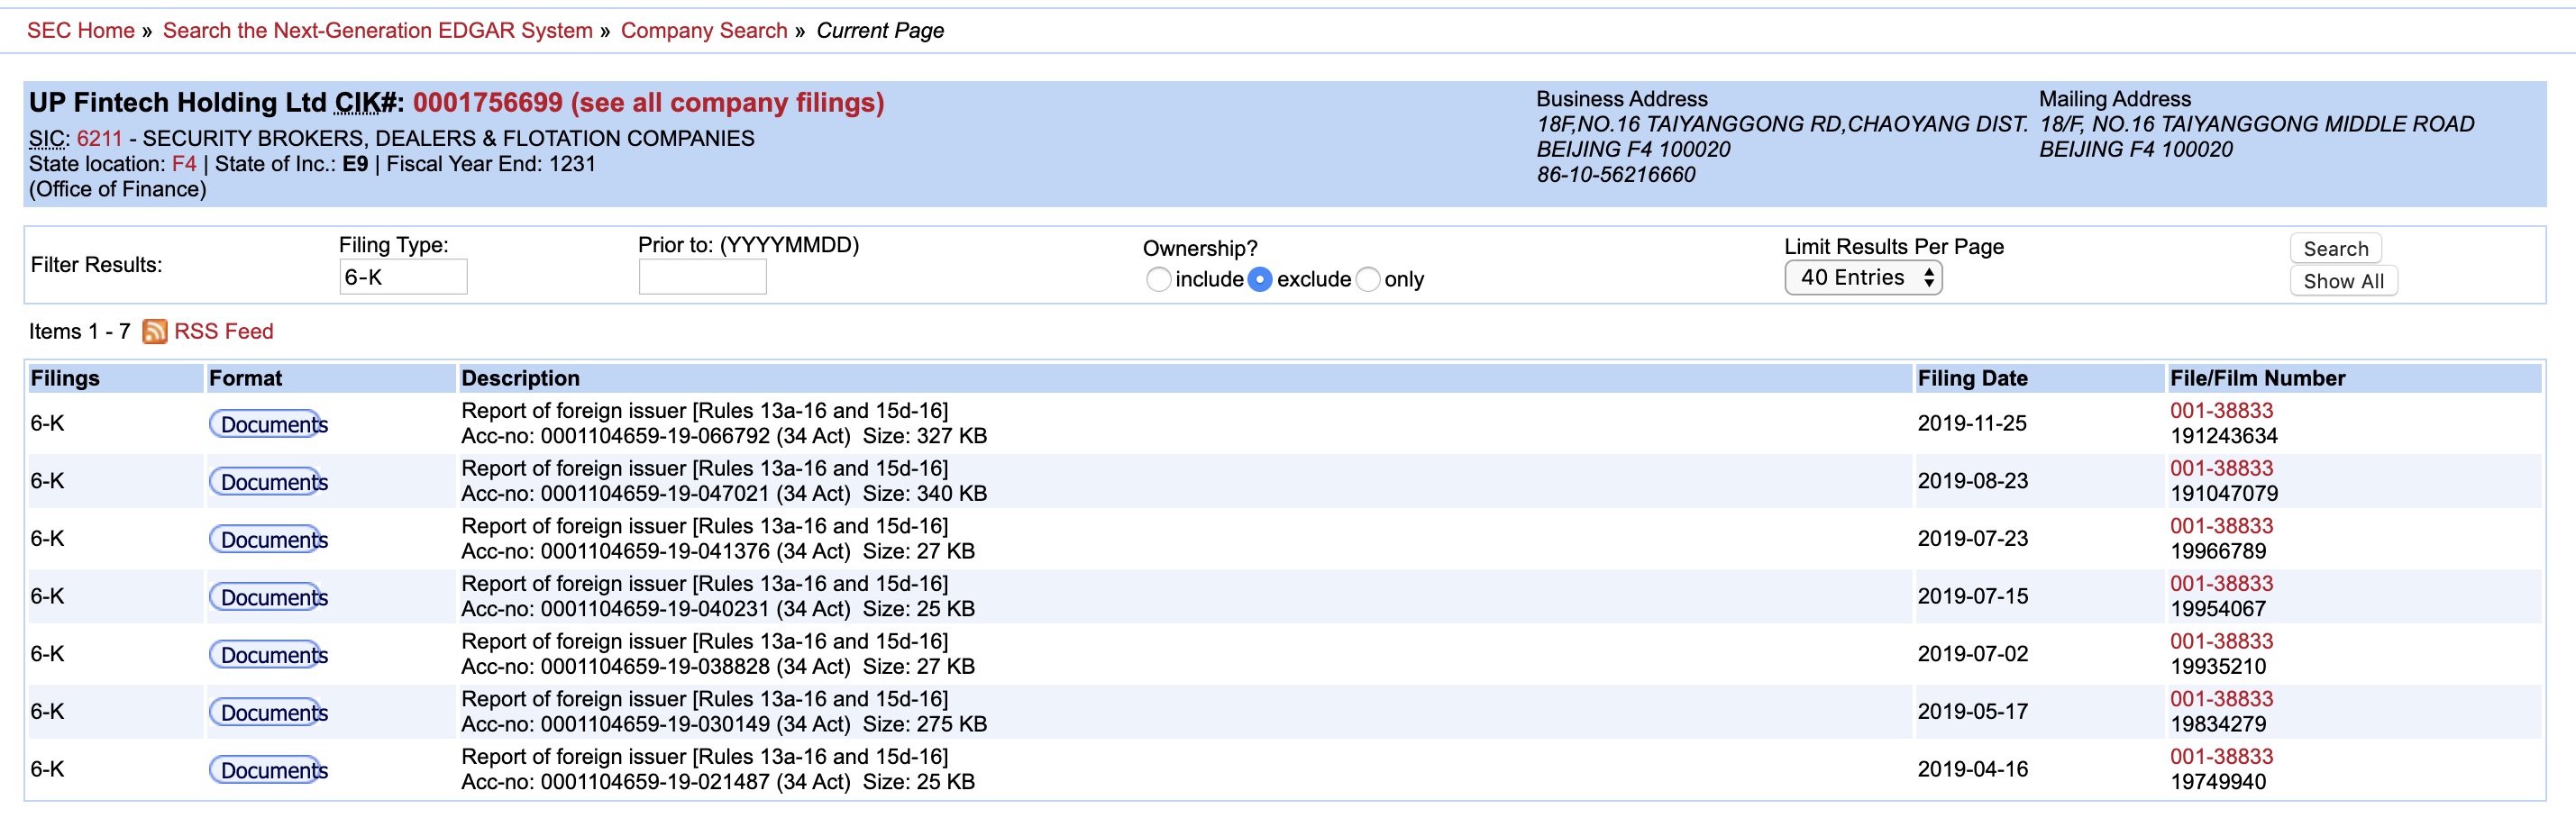Go to SEC Home breadcrumb

tap(81, 31)
